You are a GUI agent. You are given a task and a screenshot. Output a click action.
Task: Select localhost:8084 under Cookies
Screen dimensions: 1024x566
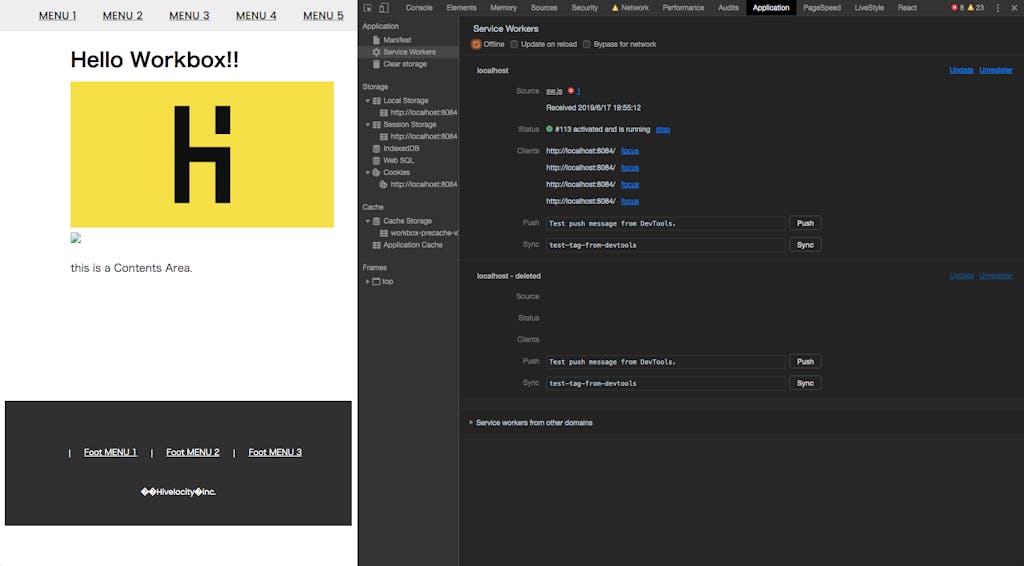pyautogui.click(x=418, y=184)
